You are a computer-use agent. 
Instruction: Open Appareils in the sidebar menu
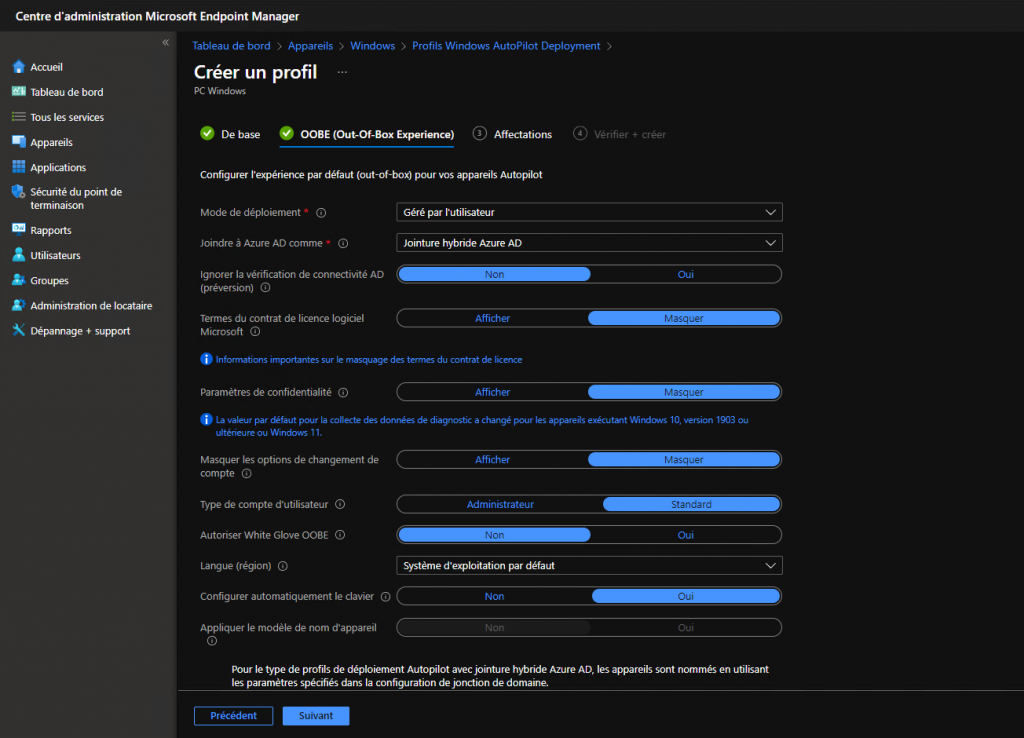point(51,142)
